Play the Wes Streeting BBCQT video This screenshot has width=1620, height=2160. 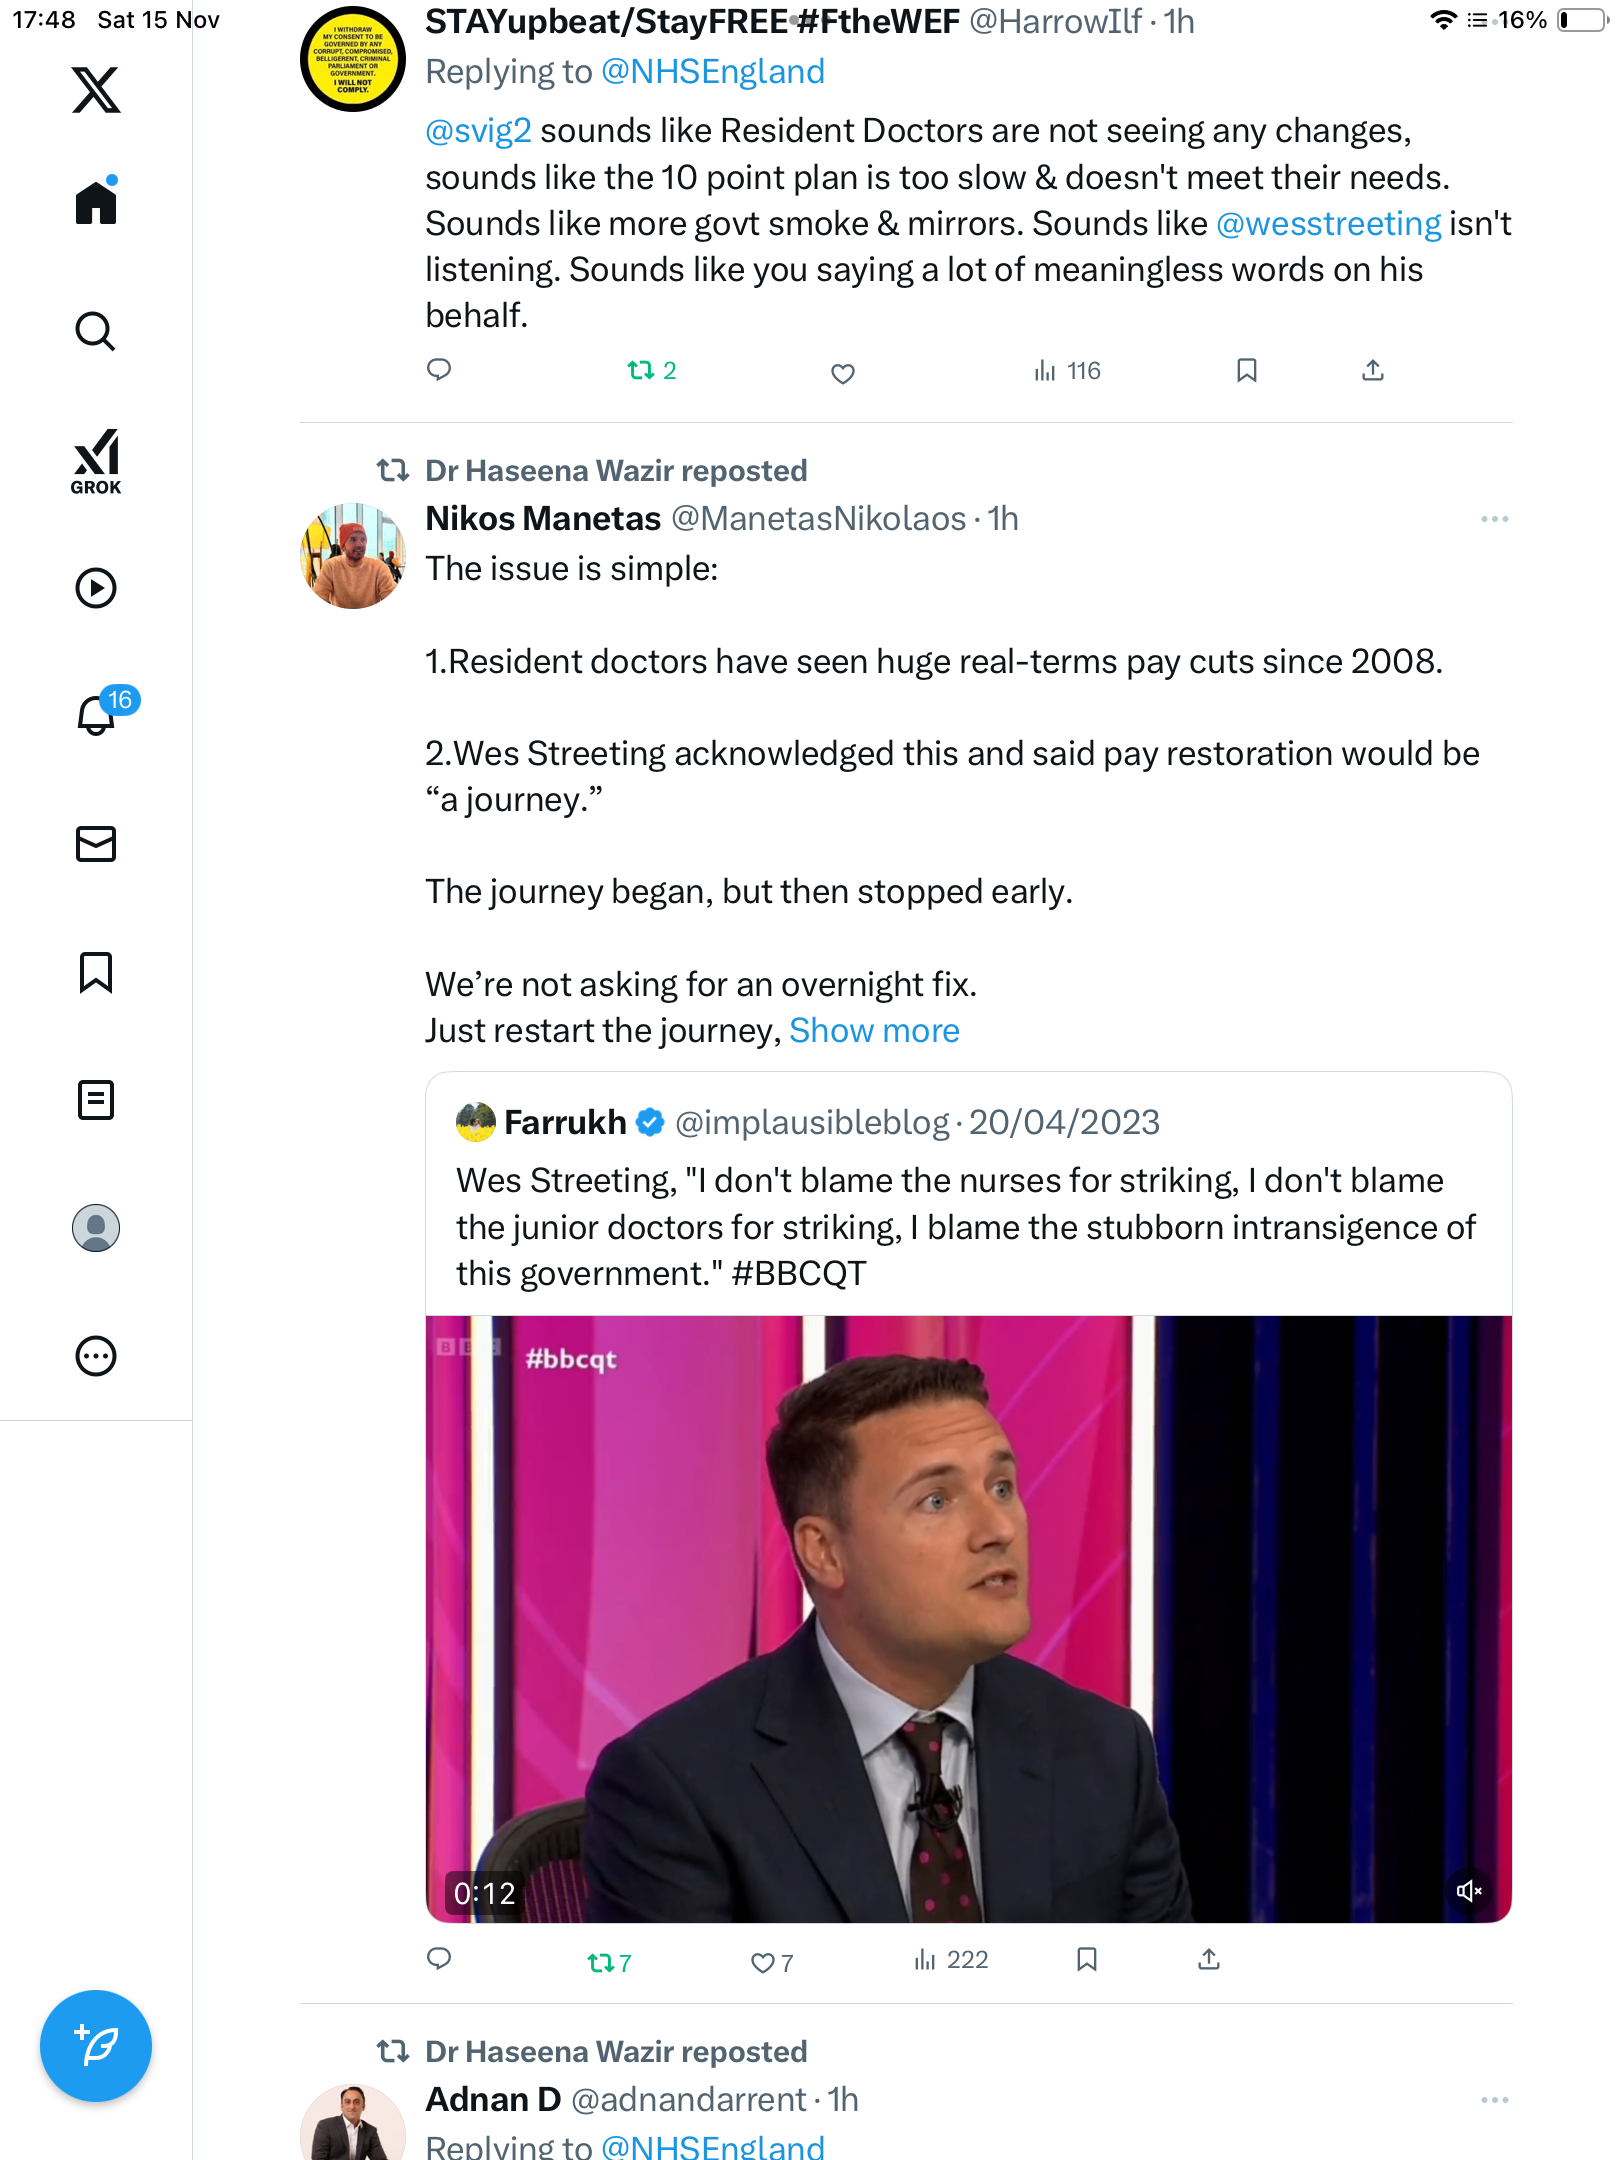coord(968,1618)
